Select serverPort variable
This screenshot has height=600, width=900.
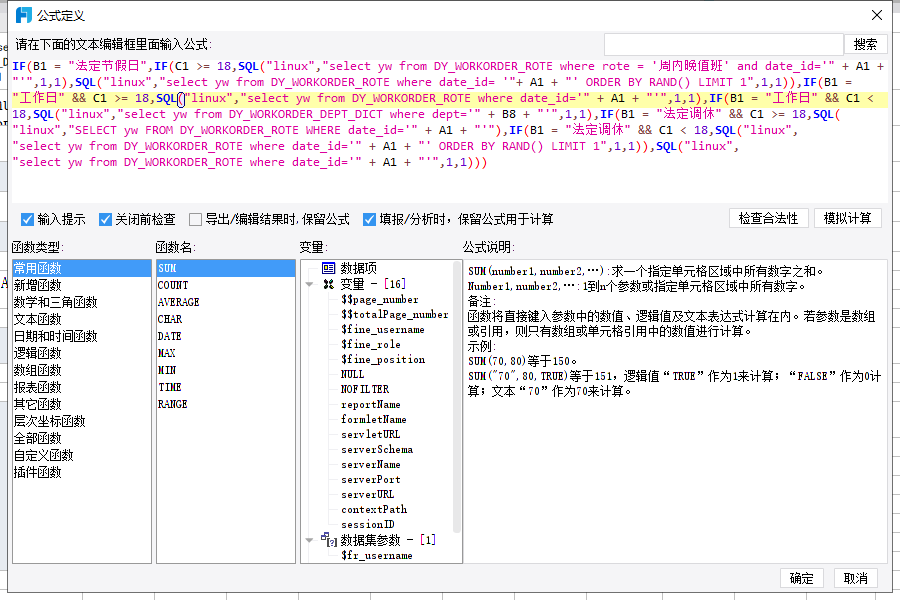click(x=371, y=479)
